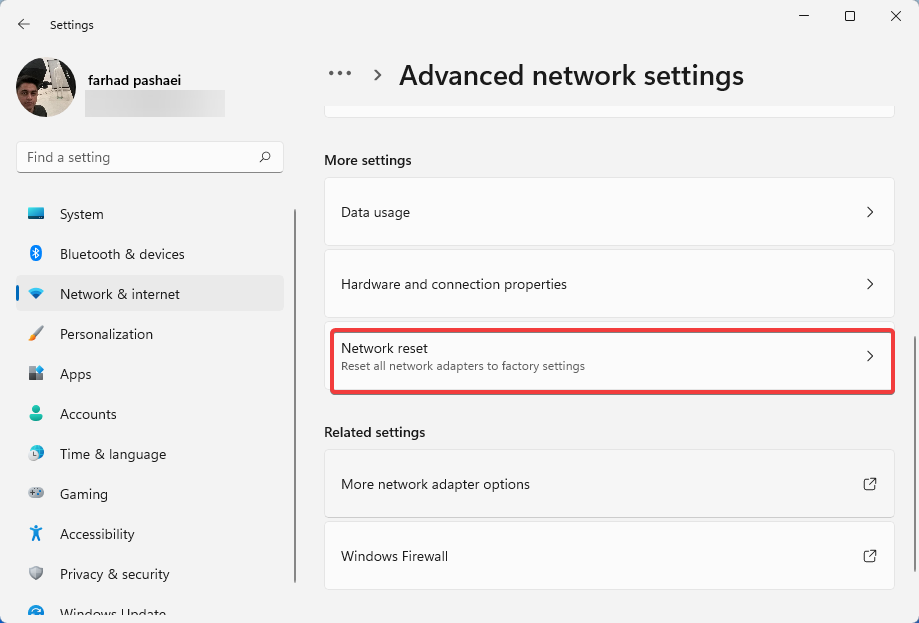Click the breadcrumb ellipsis button
The width and height of the screenshot is (919, 623).
click(340, 74)
